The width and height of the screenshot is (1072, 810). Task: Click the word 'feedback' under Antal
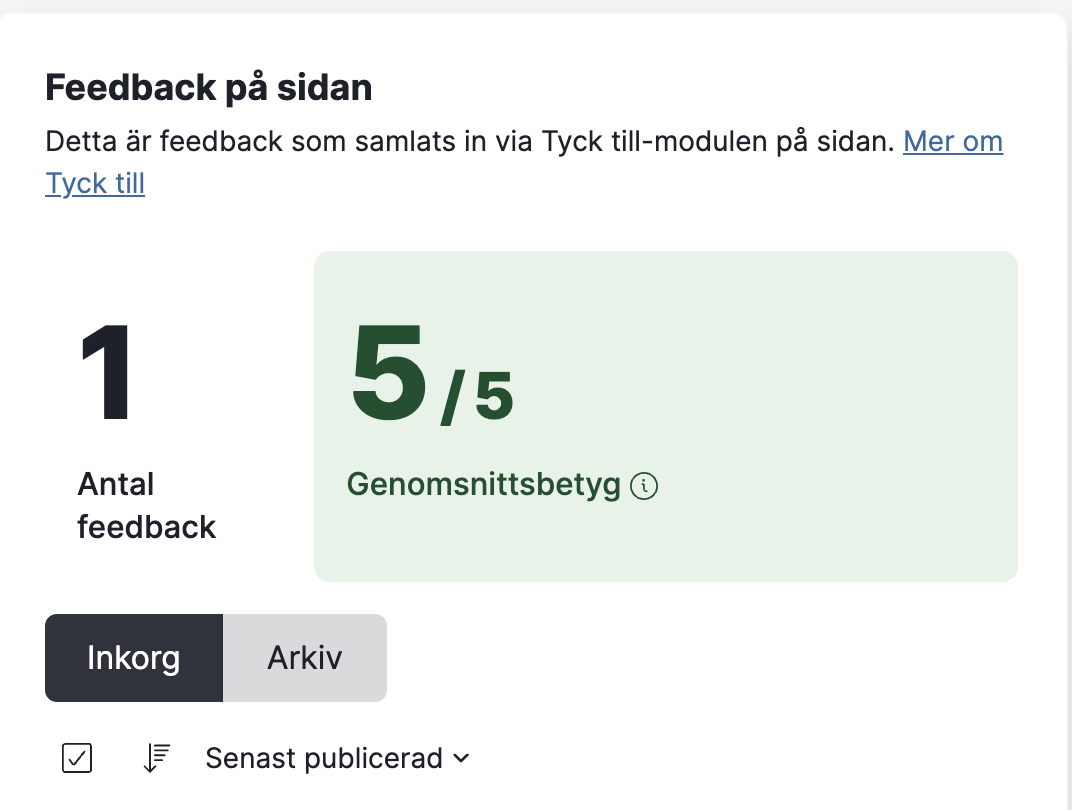[x=146, y=527]
